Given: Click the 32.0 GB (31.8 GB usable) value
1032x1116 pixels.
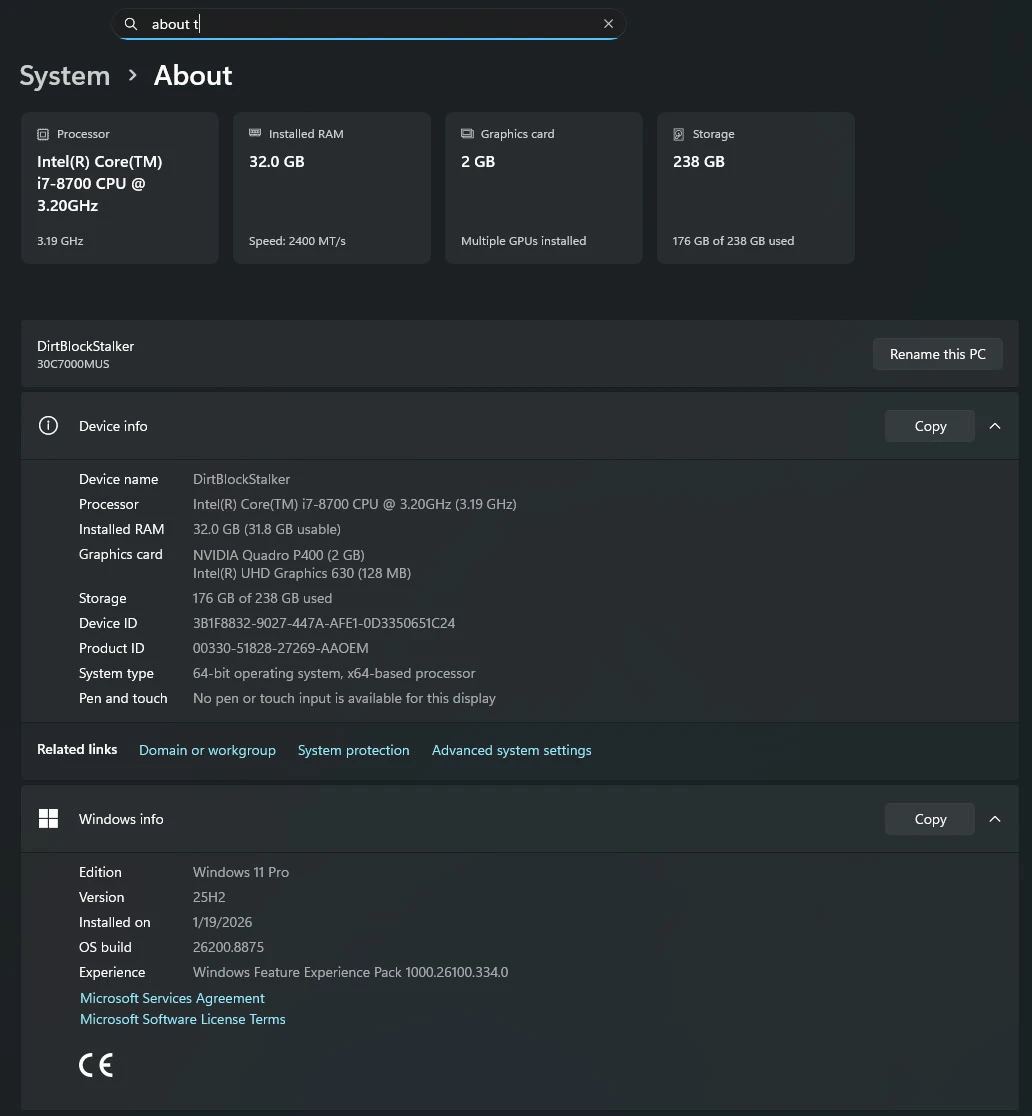Looking at the screenshot, I should coord(267,529).
